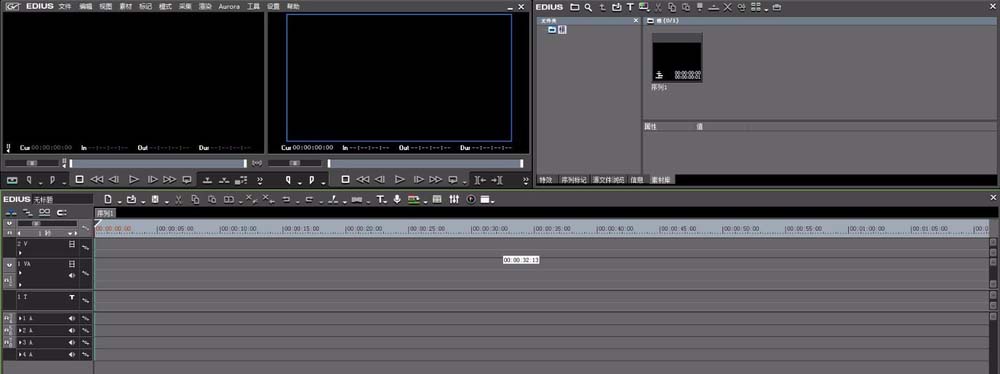The height and width of the screenshot is (374, 1000).
Task: Click the delete X icon in bin toolbar
Action: (727, 7)
